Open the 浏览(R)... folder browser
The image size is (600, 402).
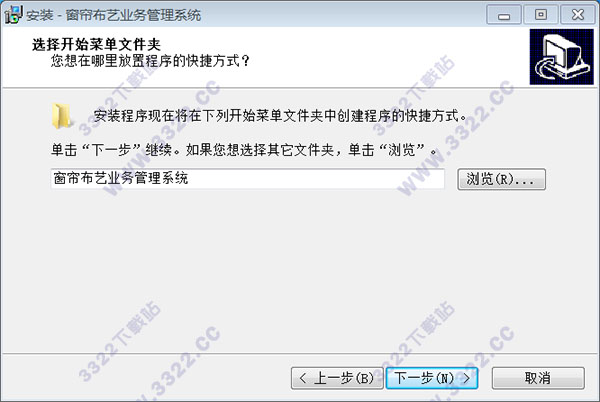point(501,179)
